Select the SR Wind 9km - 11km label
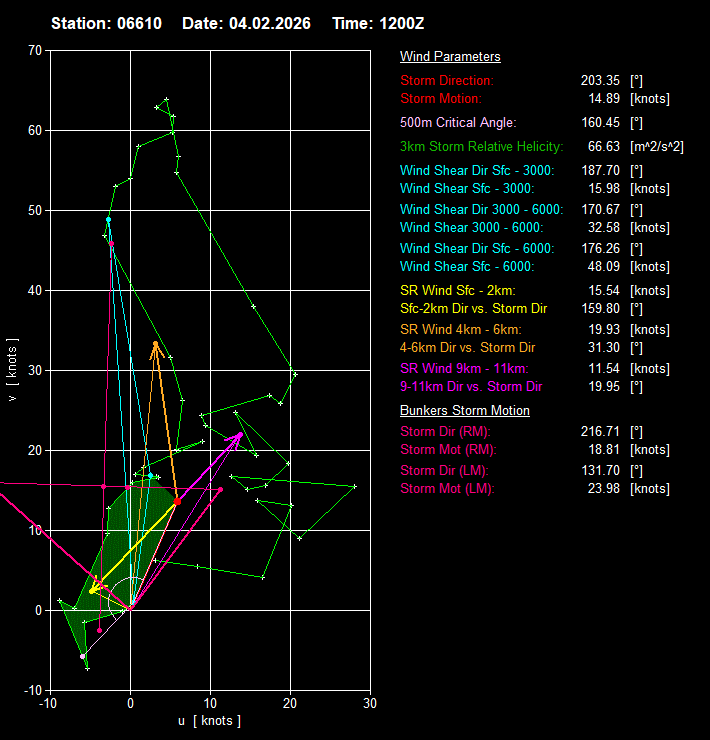The width and height of the screenshot is (710, 740). (463, 368)
